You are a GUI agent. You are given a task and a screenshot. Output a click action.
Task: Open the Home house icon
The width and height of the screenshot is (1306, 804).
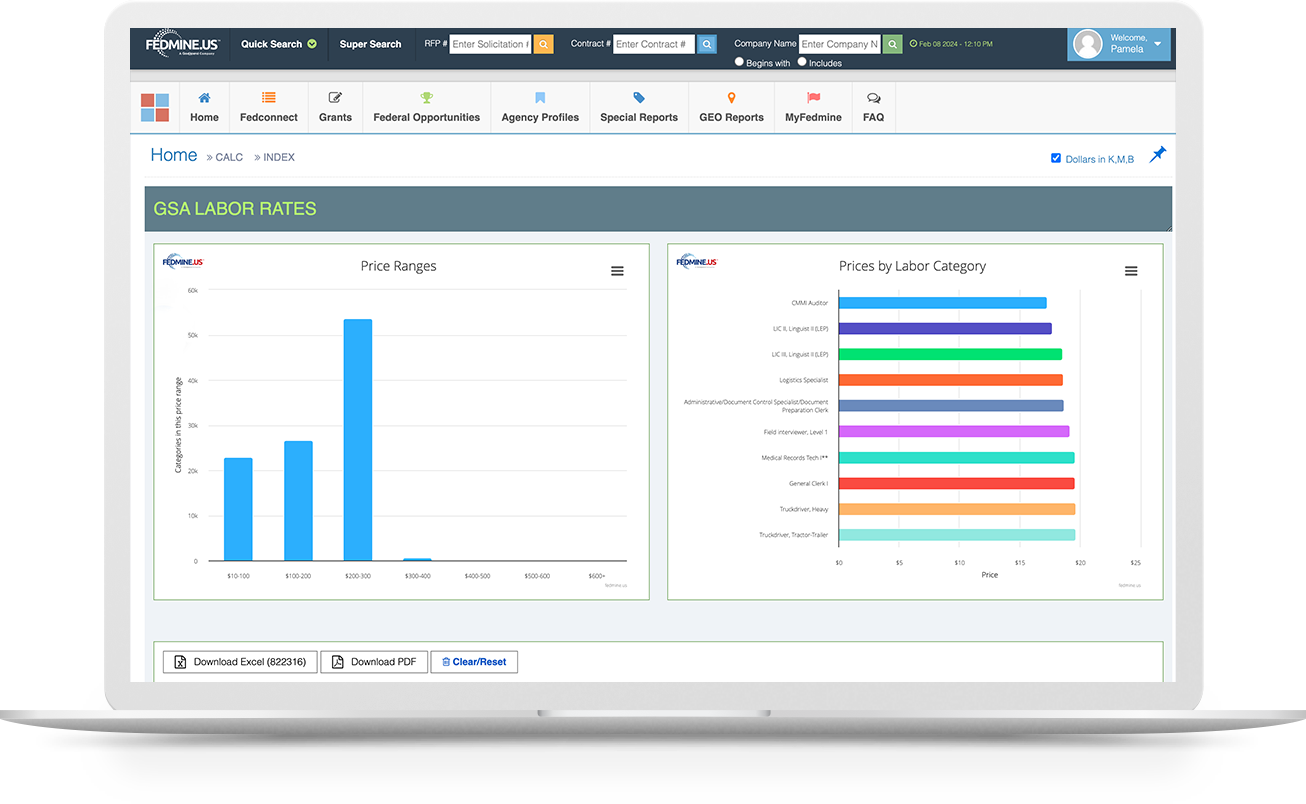(x=204, y=98)
